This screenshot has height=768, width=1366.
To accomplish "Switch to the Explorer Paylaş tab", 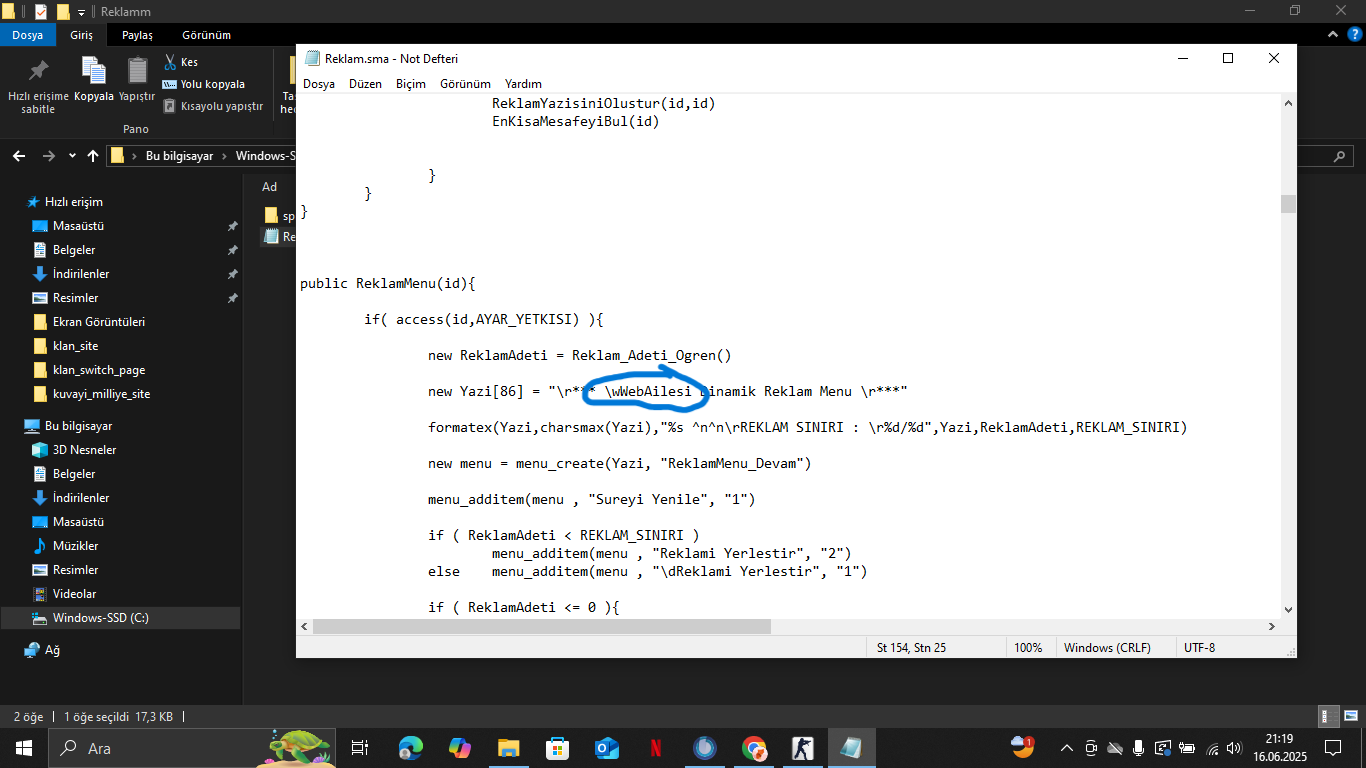I will pos(137,35).
